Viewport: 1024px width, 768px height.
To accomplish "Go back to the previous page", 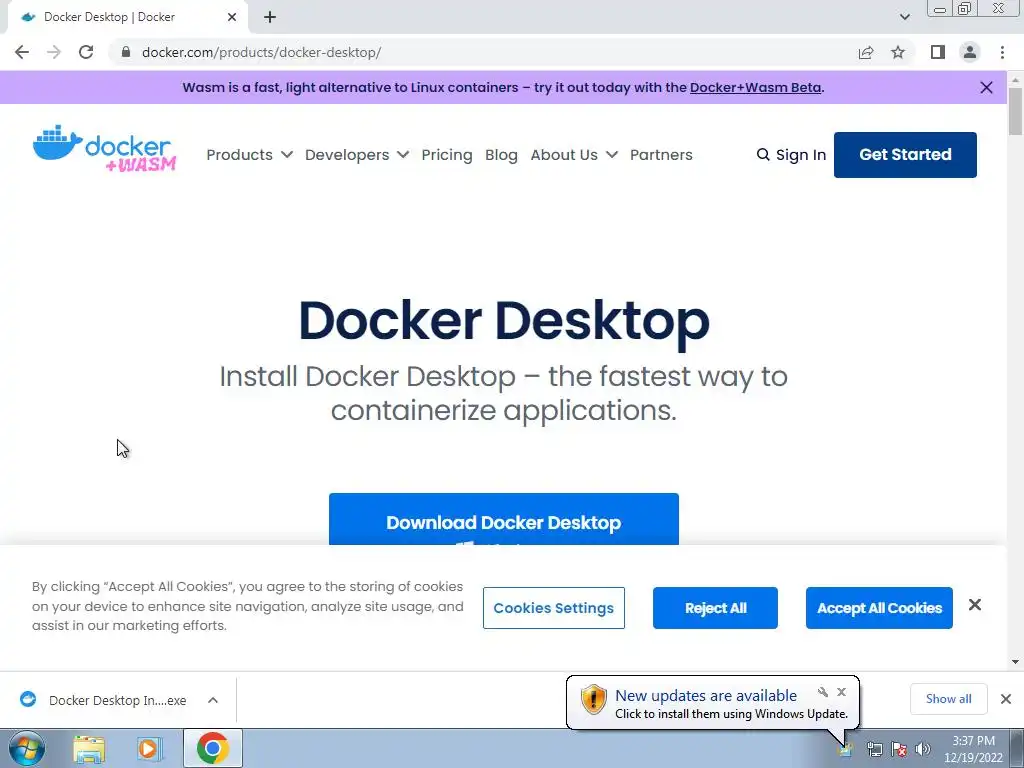I will (x=22, y=52).
